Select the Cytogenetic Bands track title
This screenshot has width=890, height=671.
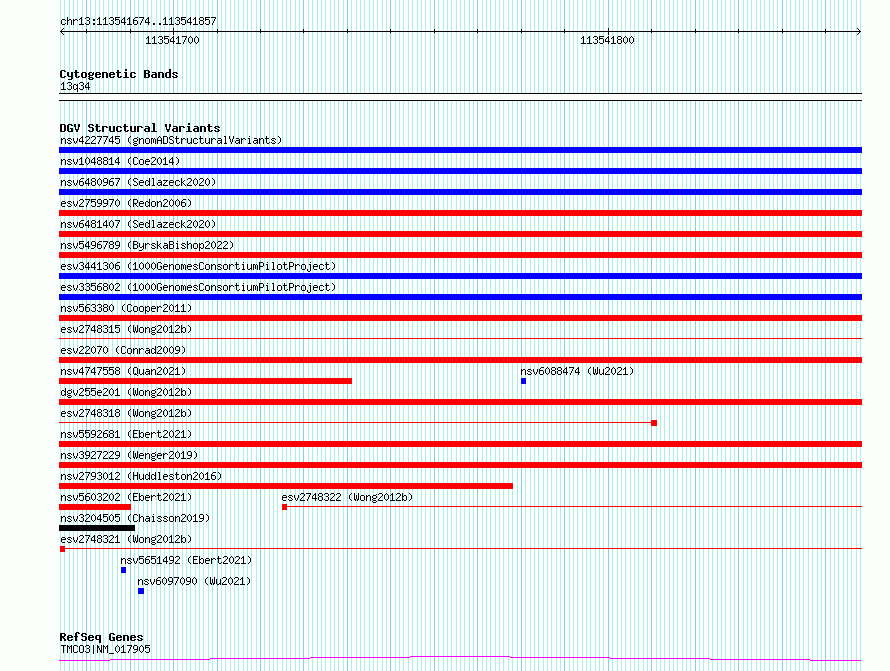119,74
